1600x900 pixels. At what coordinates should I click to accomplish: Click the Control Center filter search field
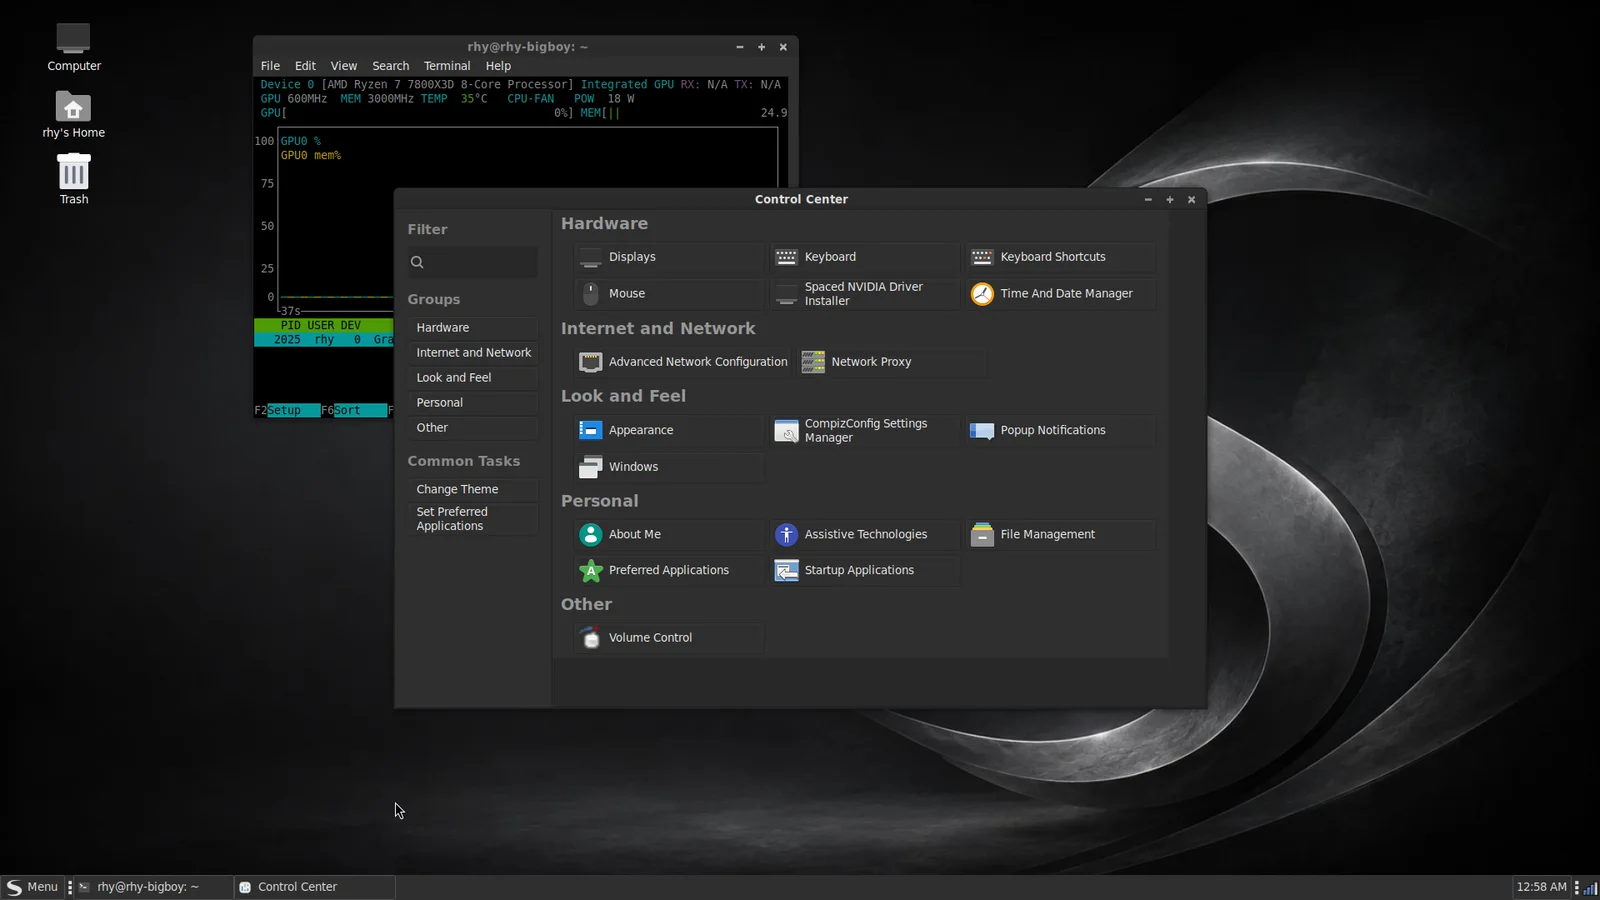(x=472, y=262)
